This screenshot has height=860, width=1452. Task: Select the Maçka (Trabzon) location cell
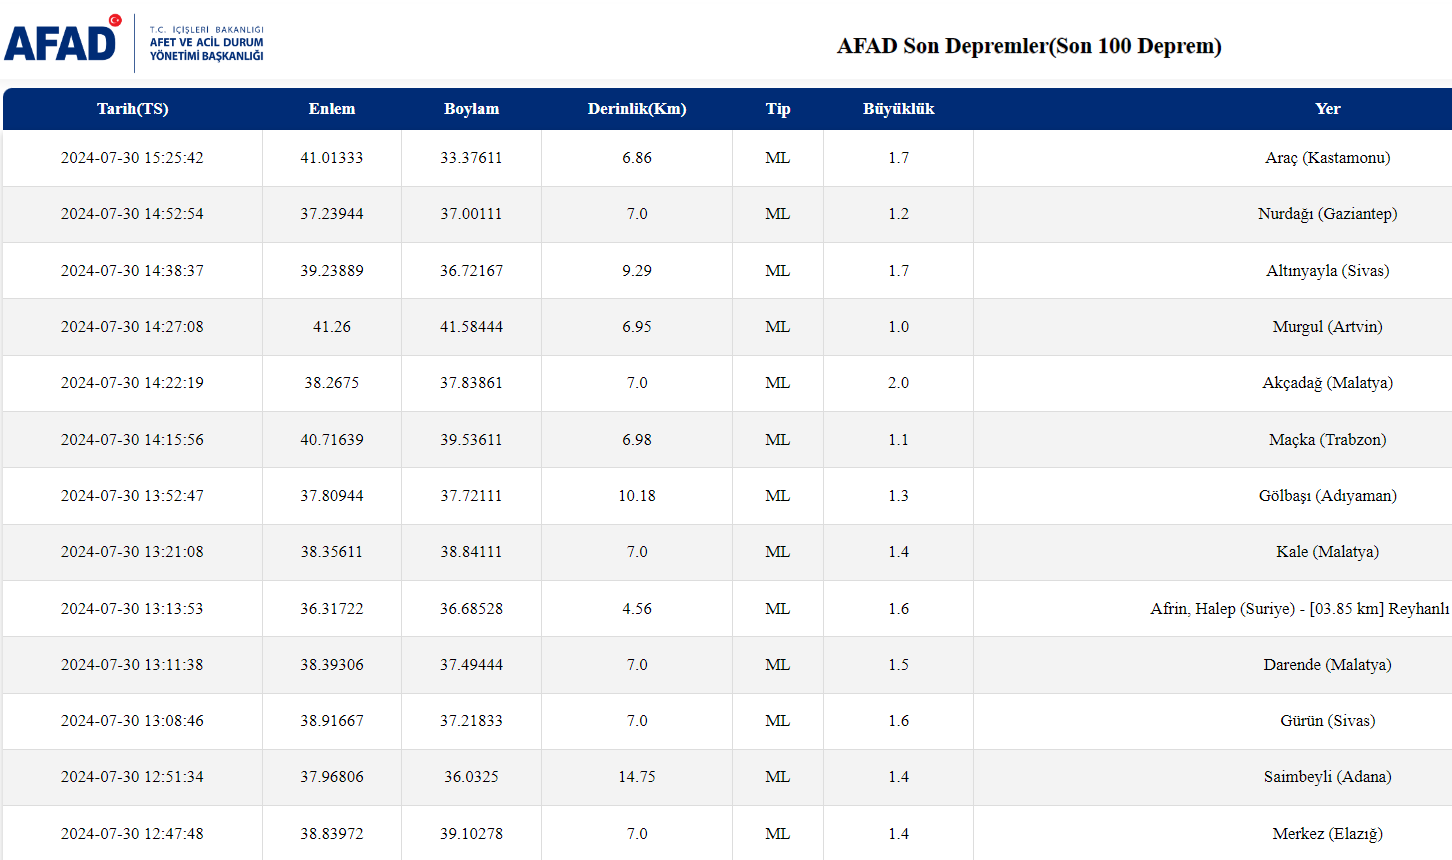pos(1328,440)
